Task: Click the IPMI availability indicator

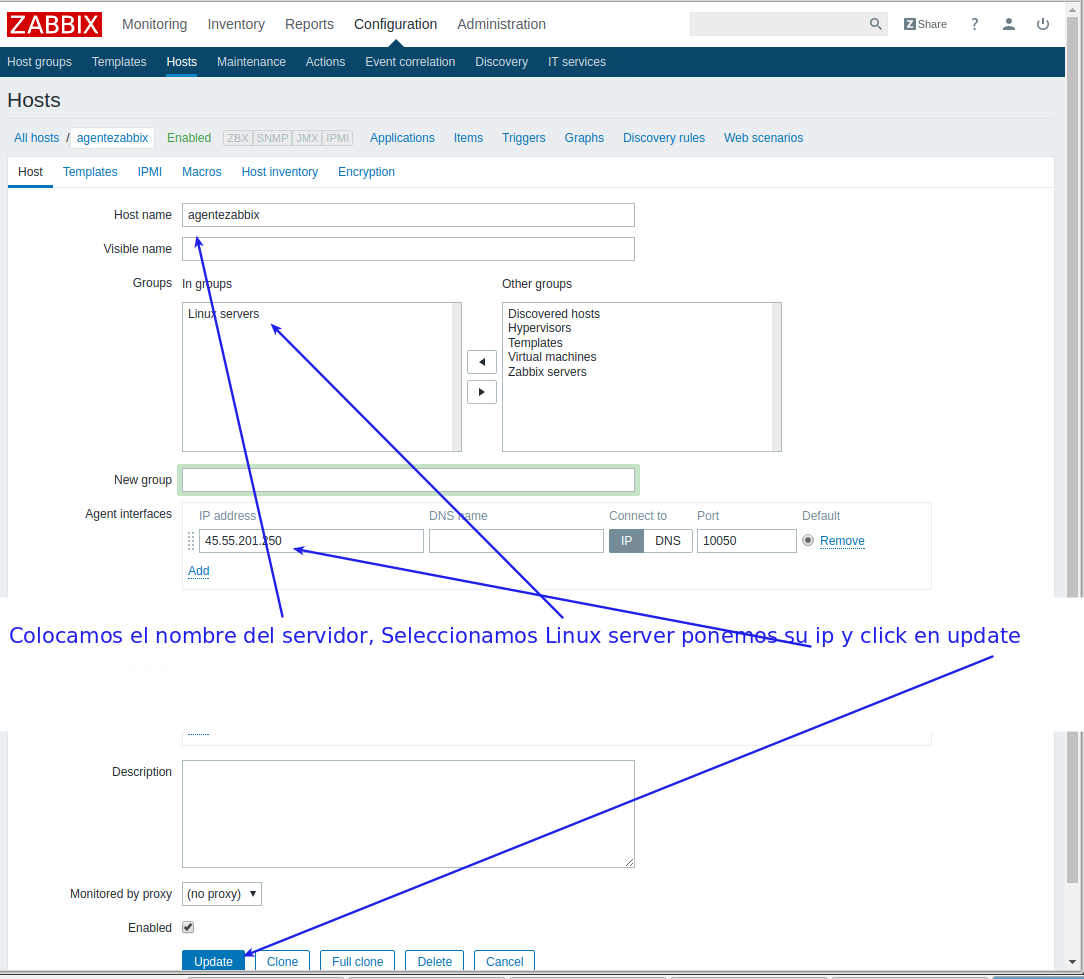Action: [x=337, y=138]
